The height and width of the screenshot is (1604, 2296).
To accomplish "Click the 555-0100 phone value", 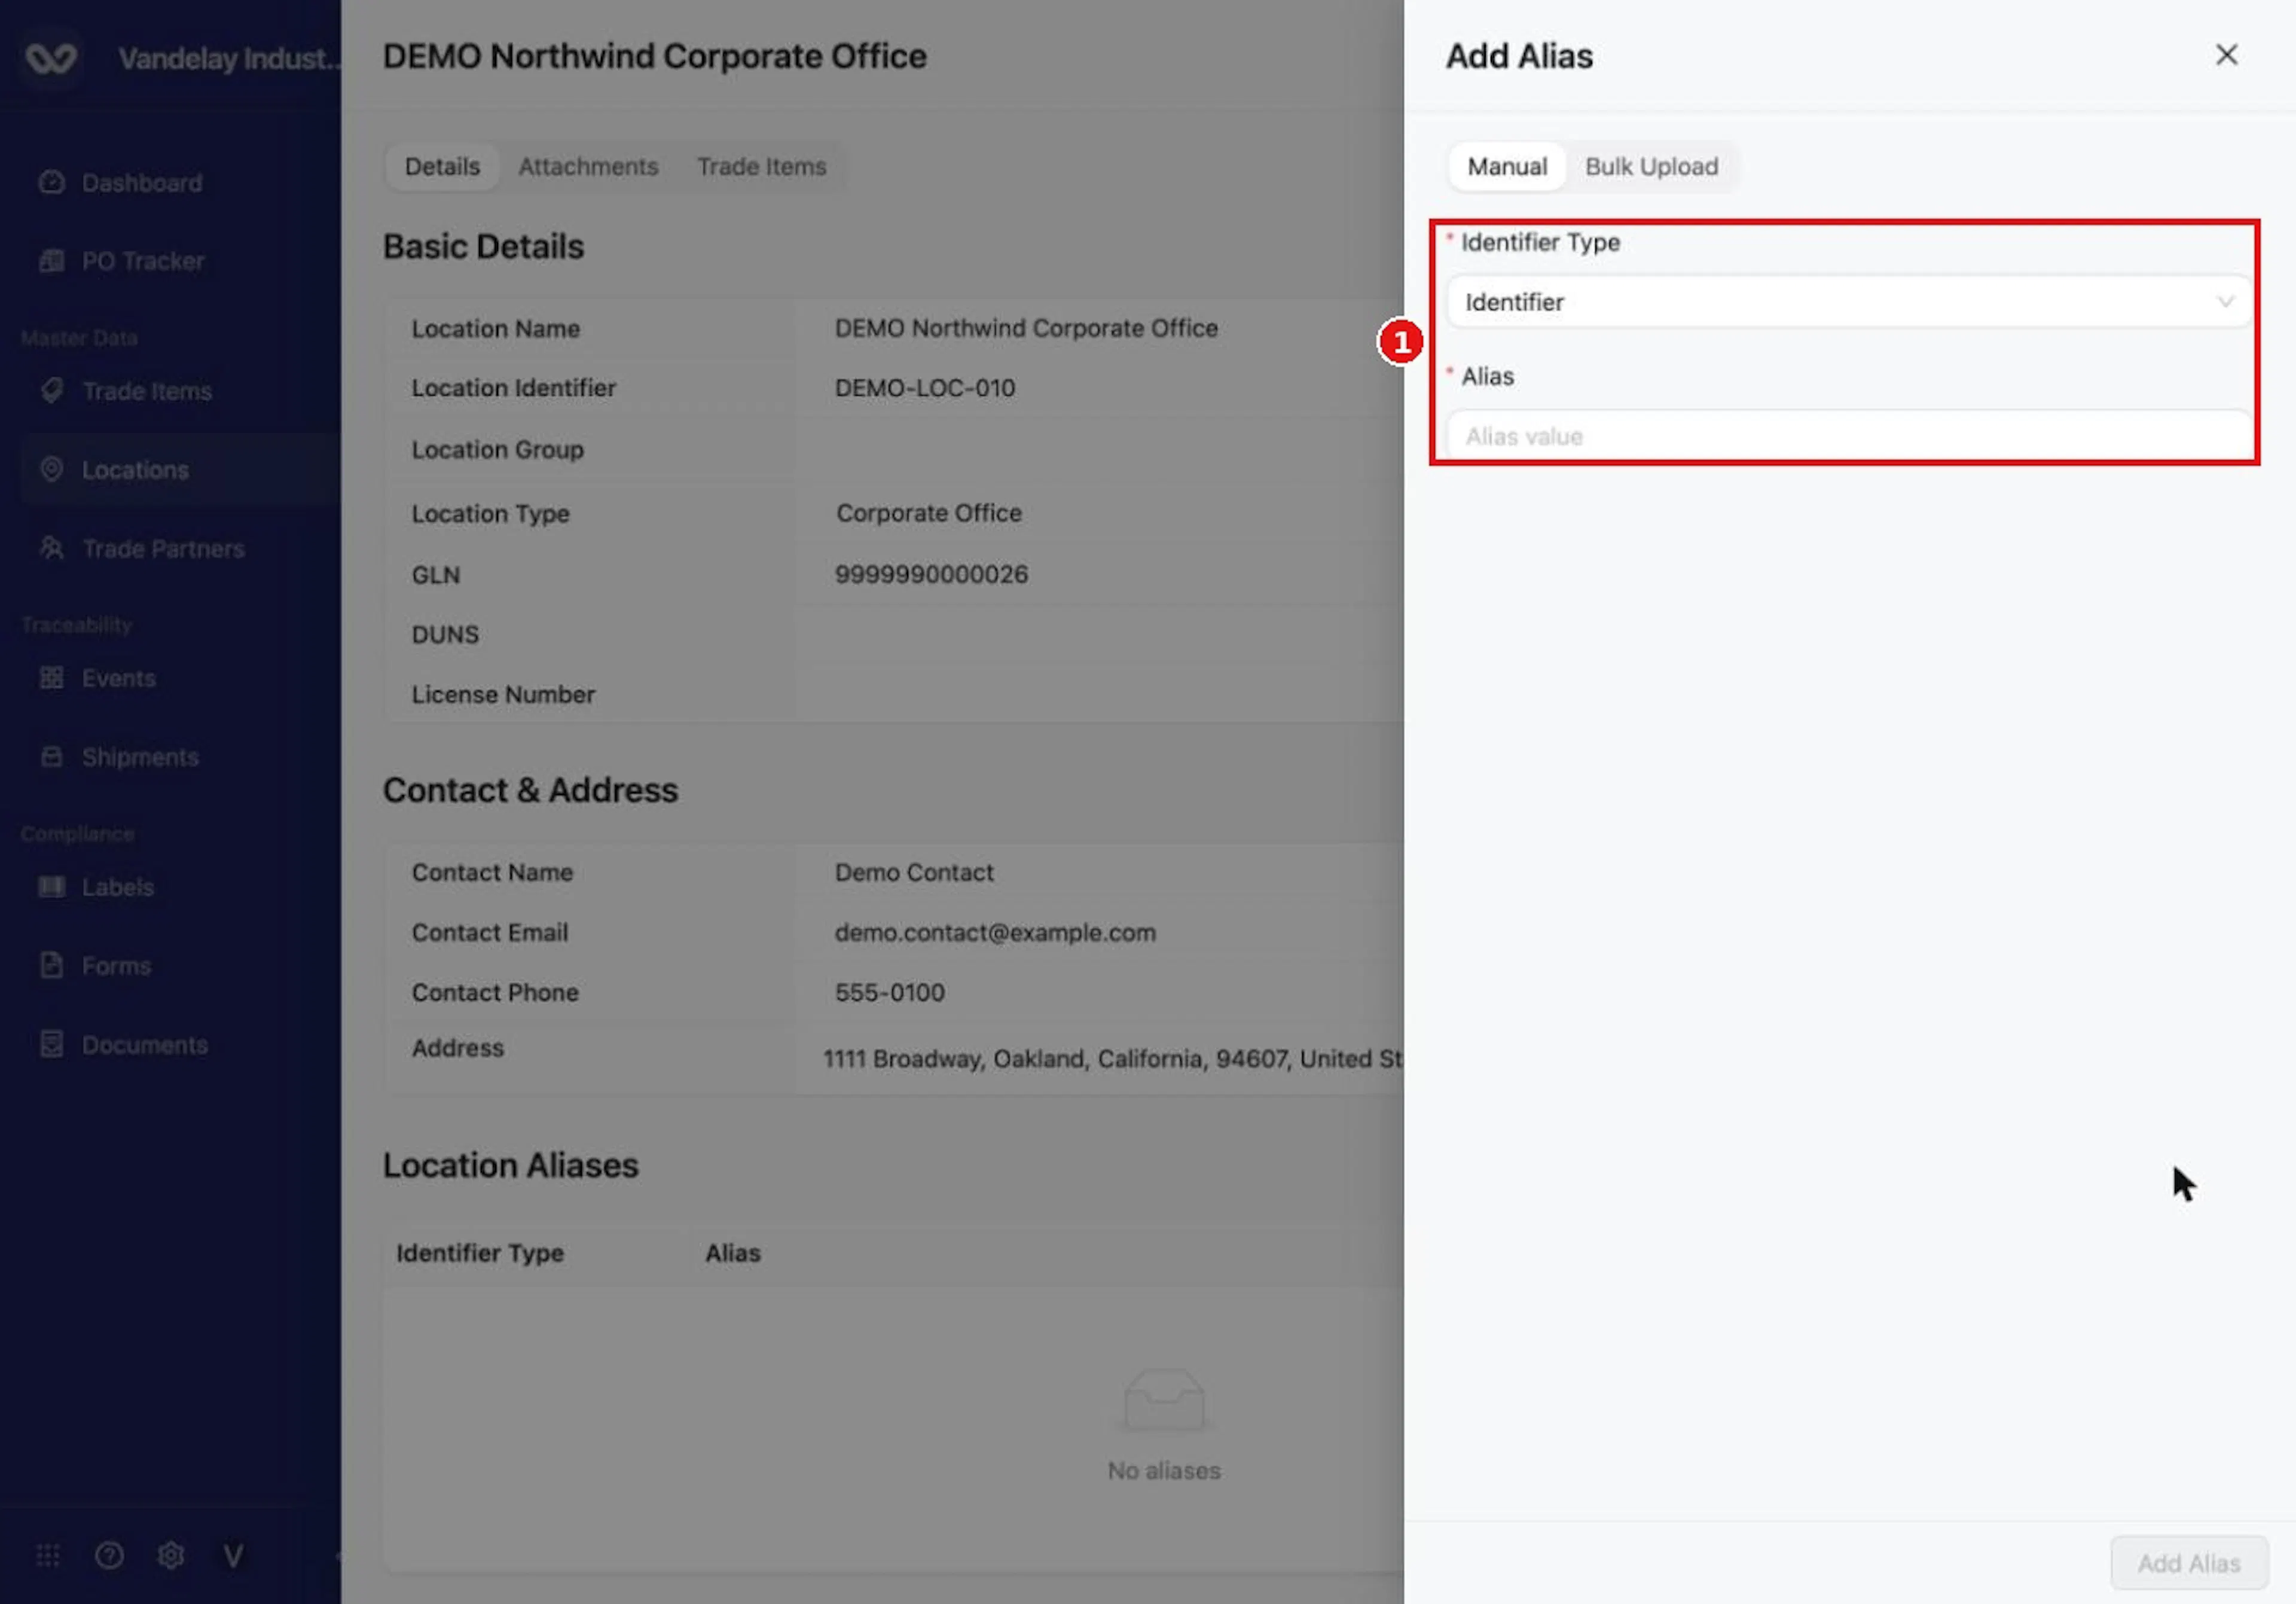I will (889, 992).
